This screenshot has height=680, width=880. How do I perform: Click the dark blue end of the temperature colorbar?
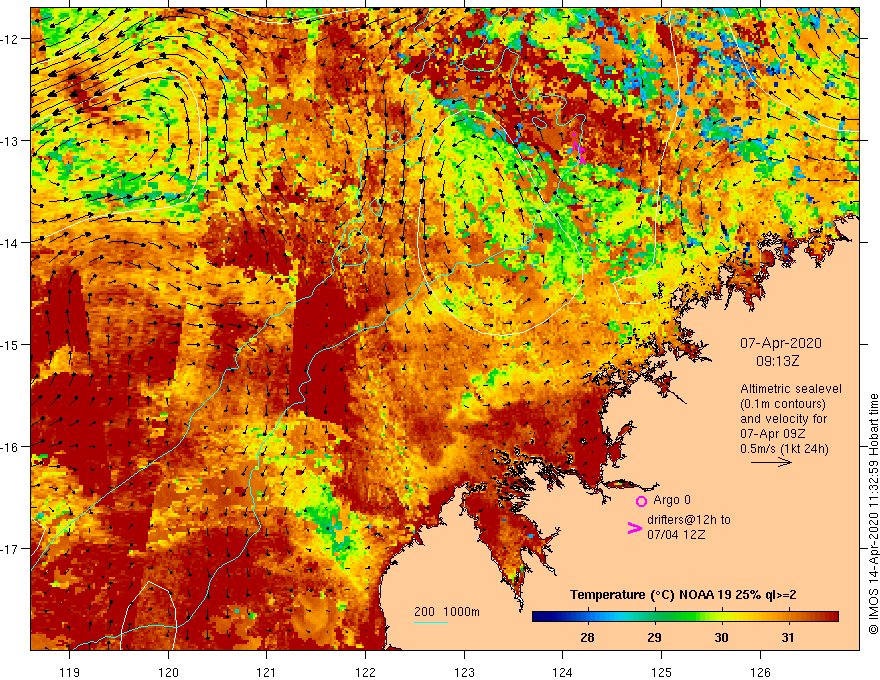click(542, 617)
